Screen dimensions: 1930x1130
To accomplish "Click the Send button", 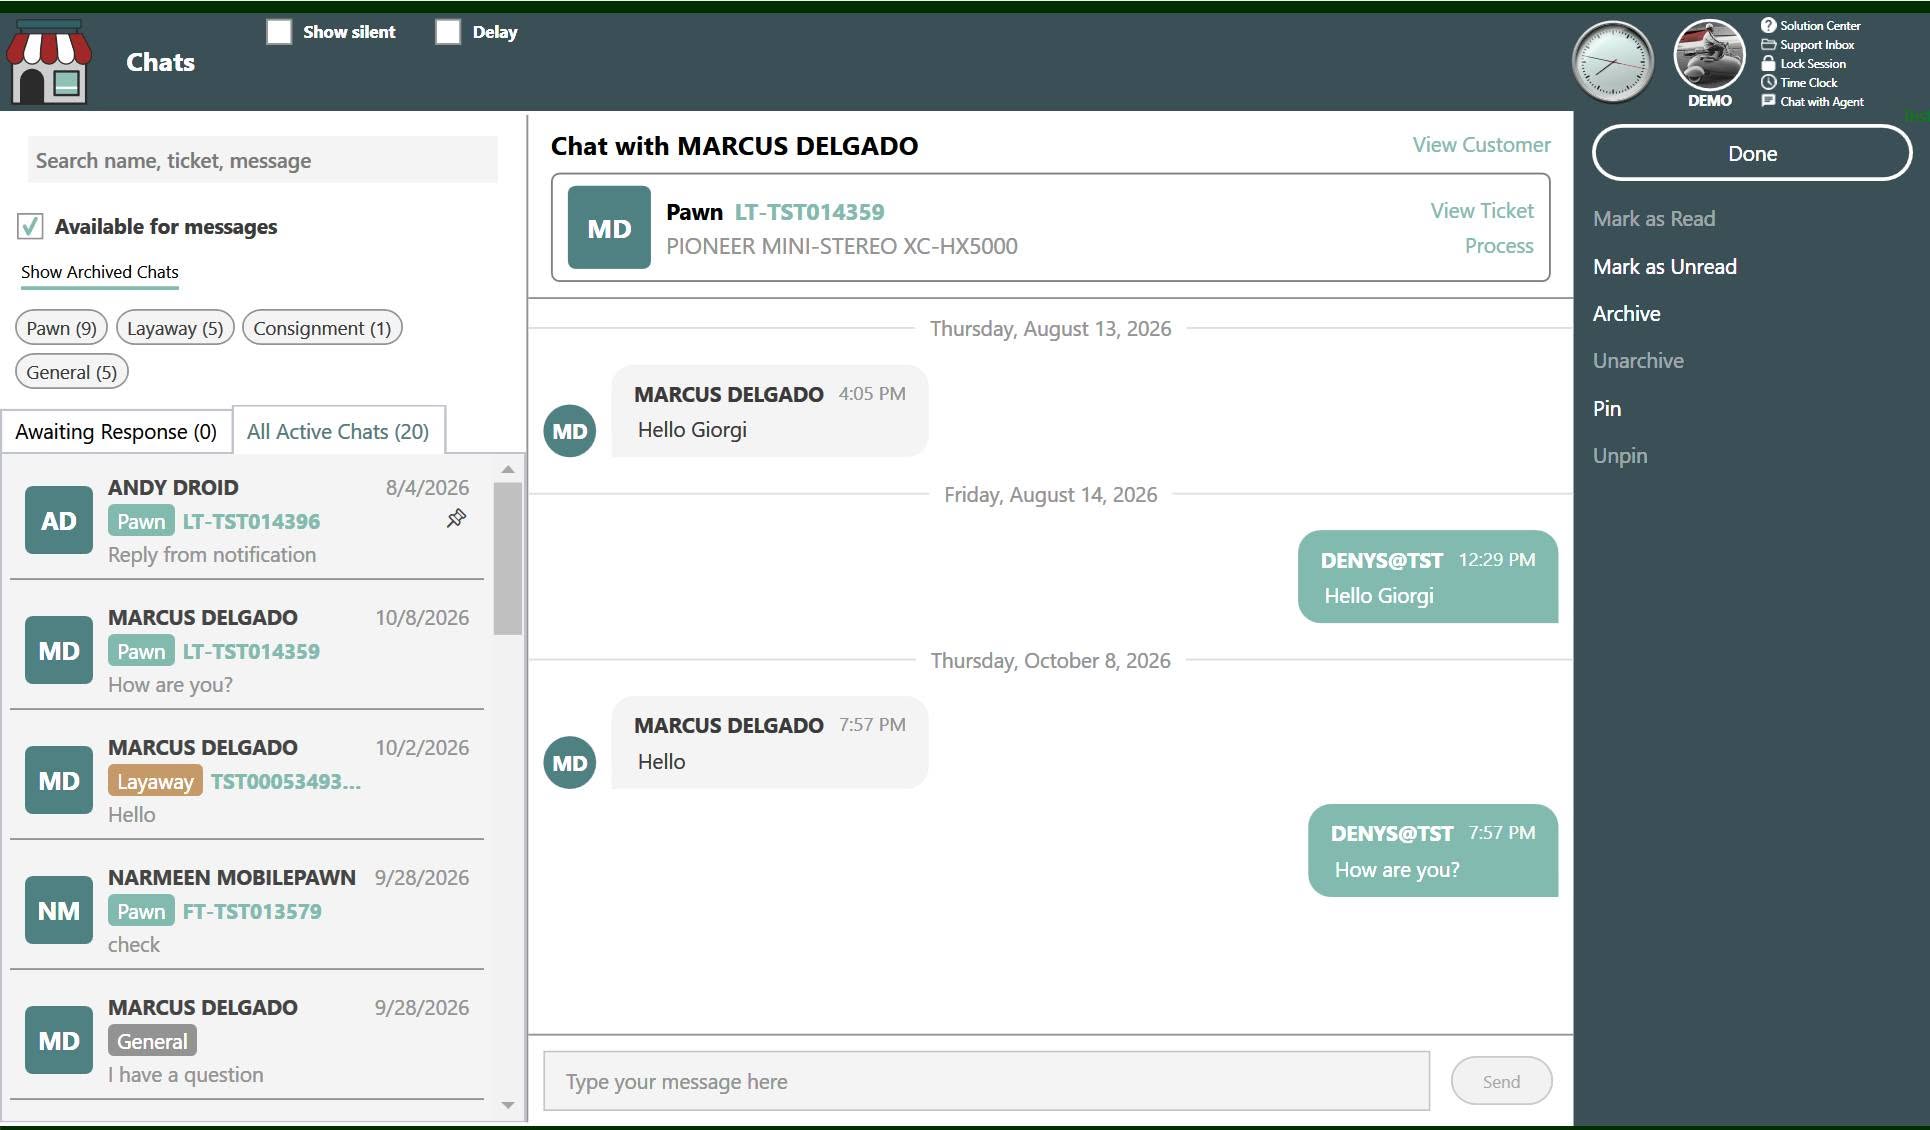I will [x=1501, y=1081].
